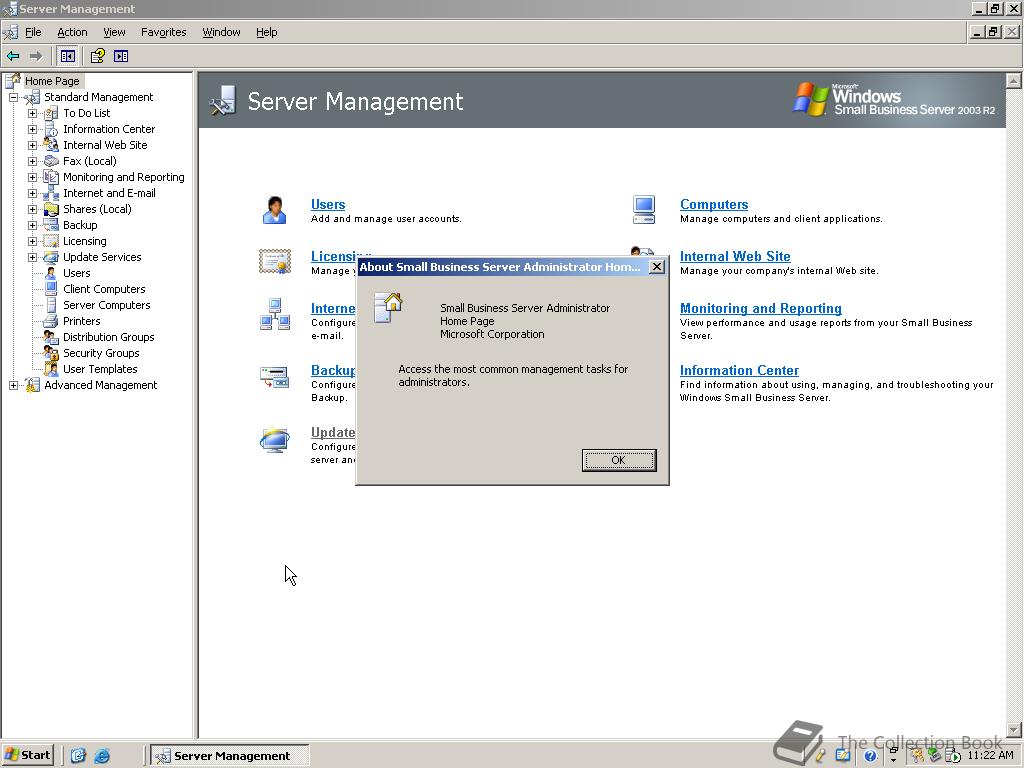Expand the To Do List node

point(32,114)
